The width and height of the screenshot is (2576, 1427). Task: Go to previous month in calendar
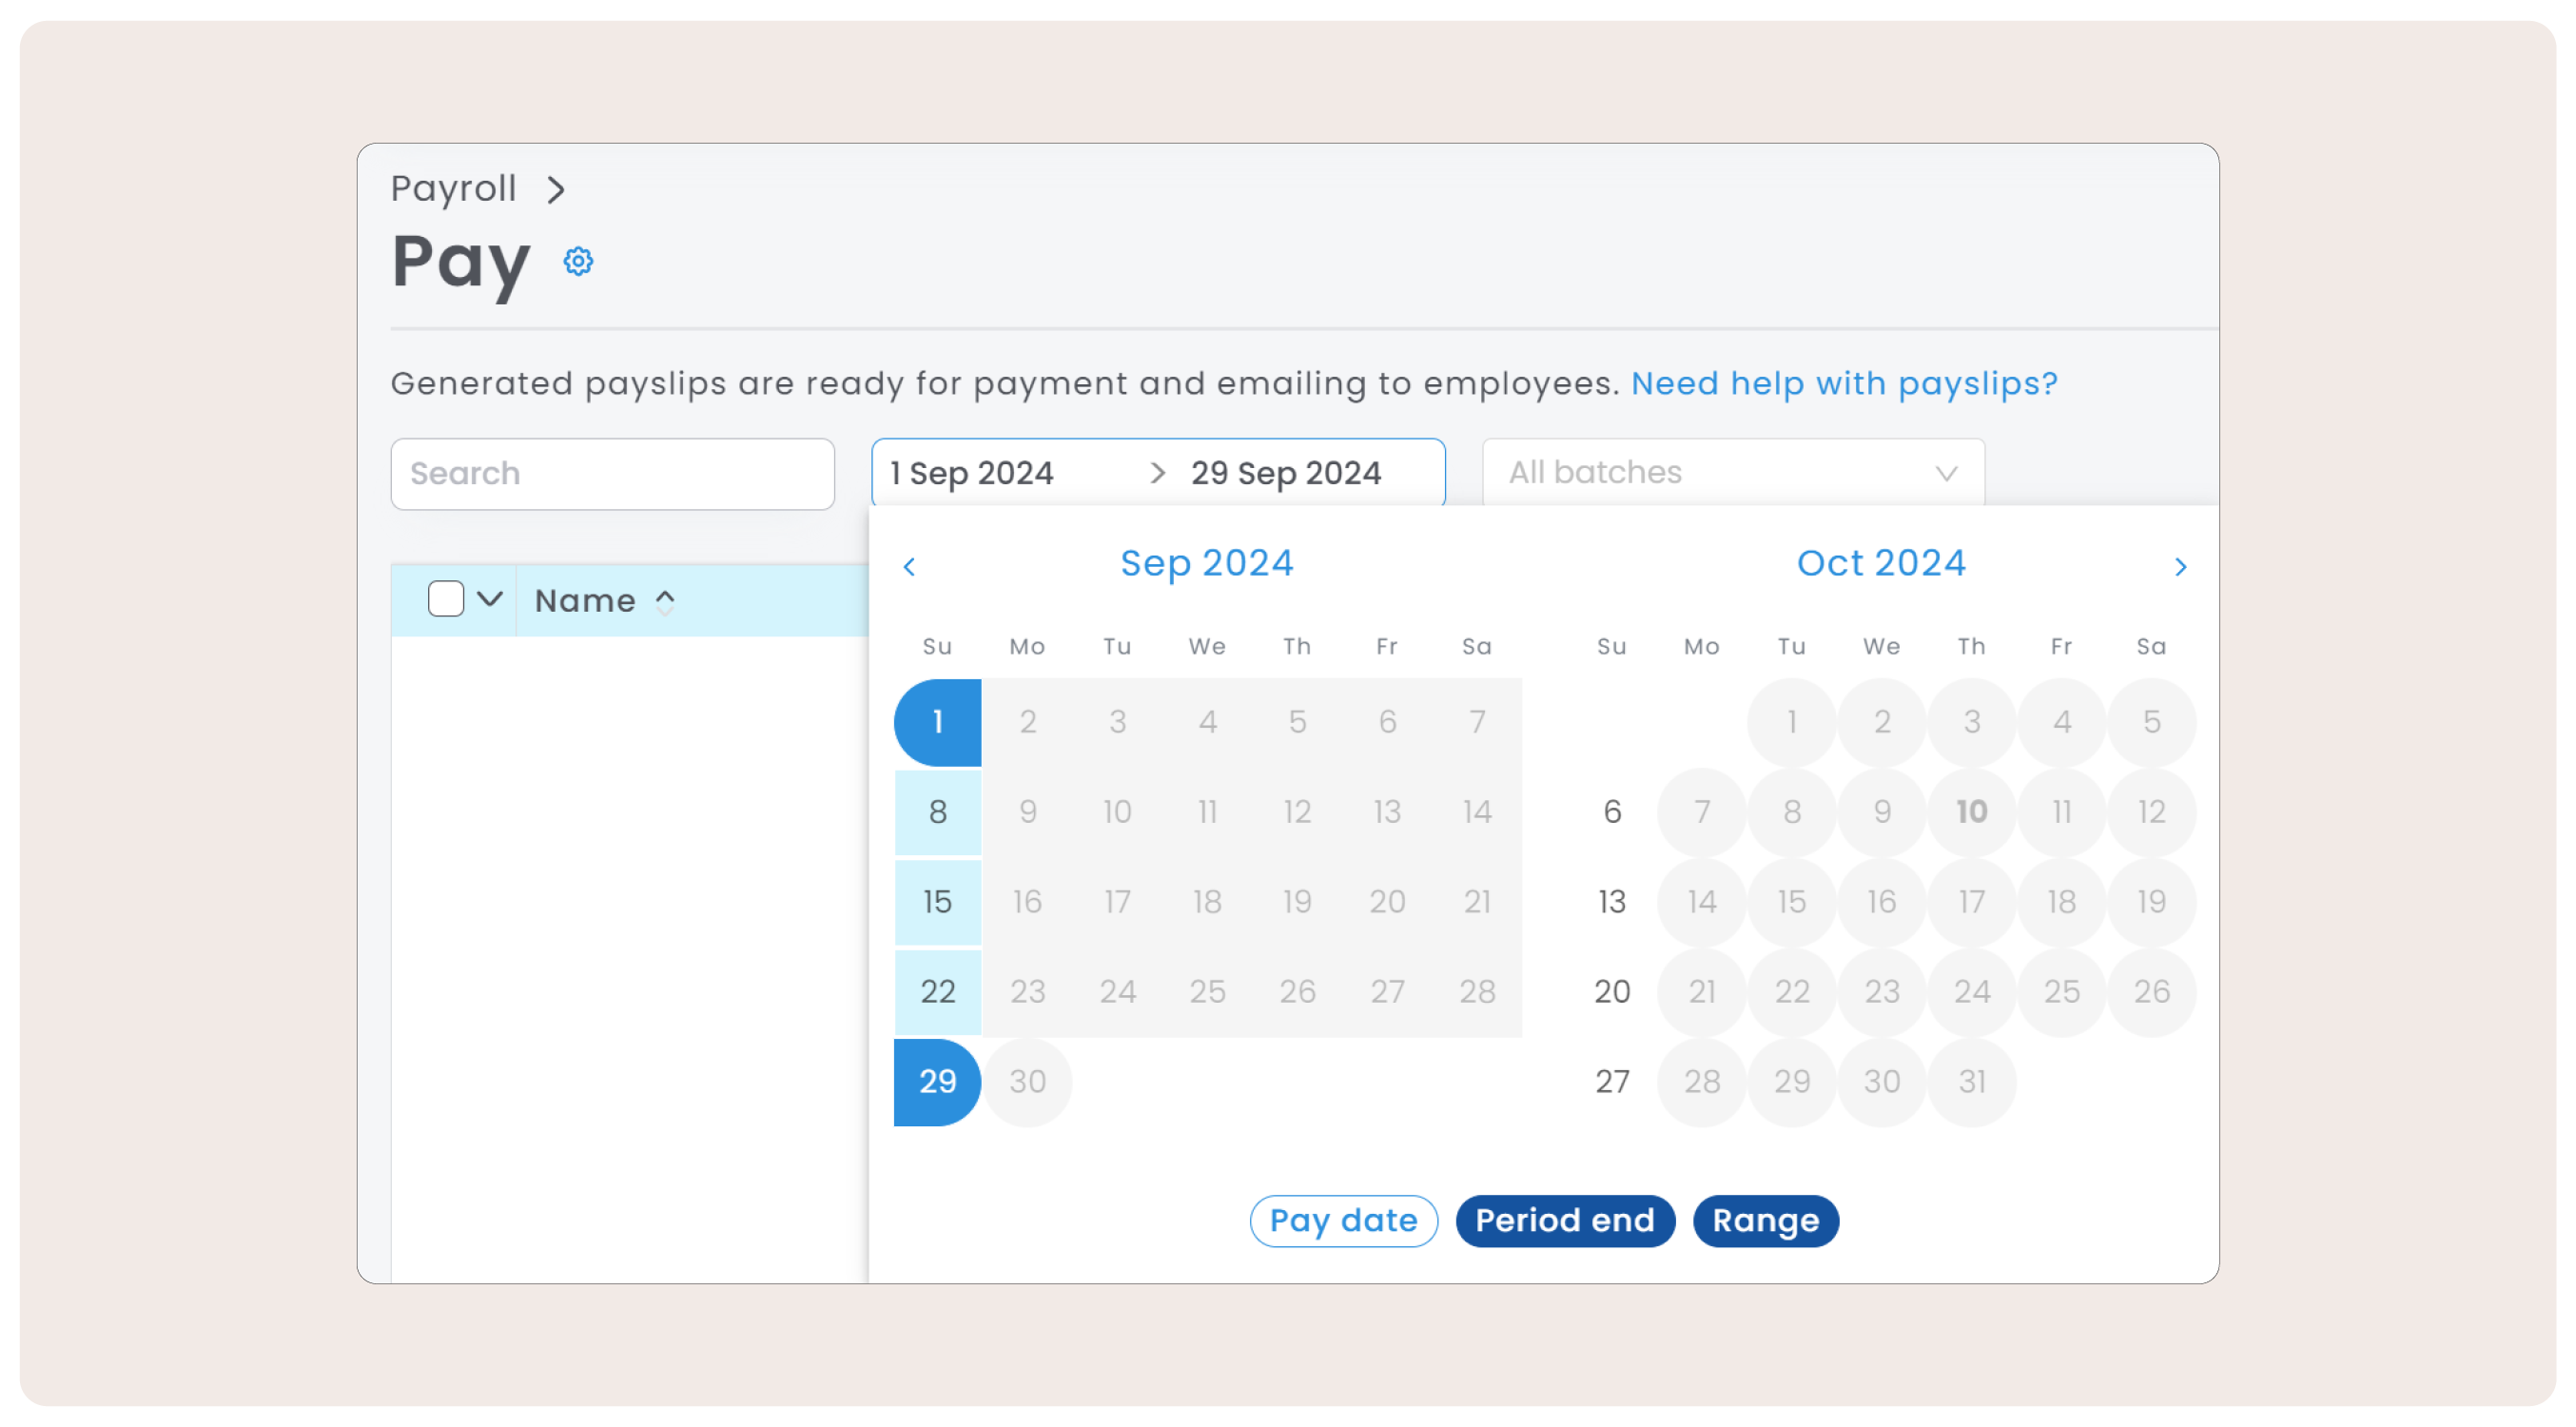click(x=909, y=567)
